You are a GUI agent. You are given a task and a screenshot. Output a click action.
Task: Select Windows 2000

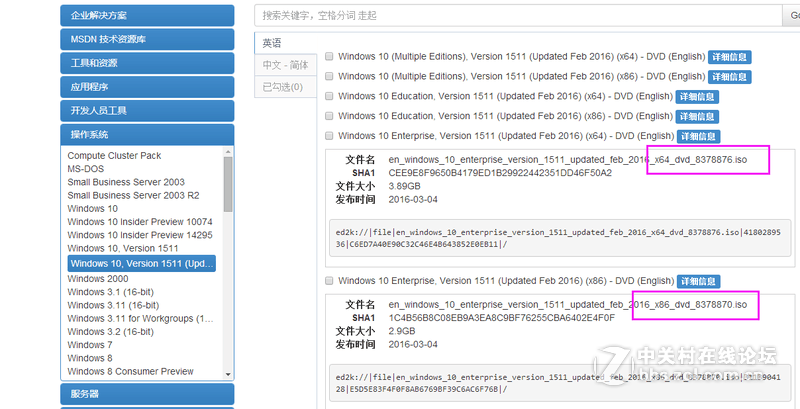(98, 279)
